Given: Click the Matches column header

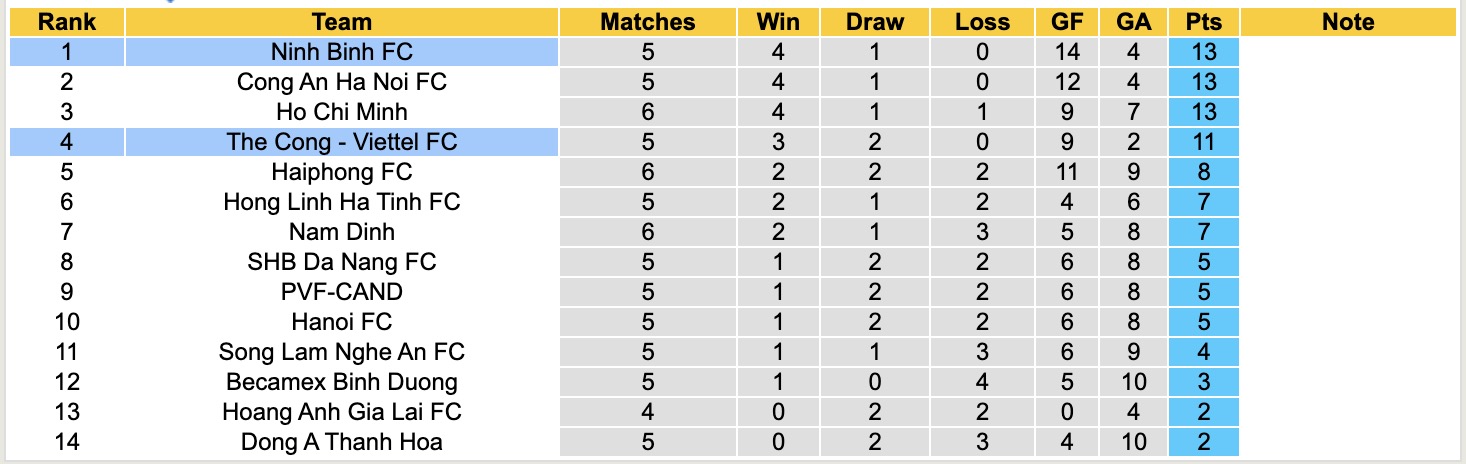Looking at the screenshot, I should pos(647,22).
